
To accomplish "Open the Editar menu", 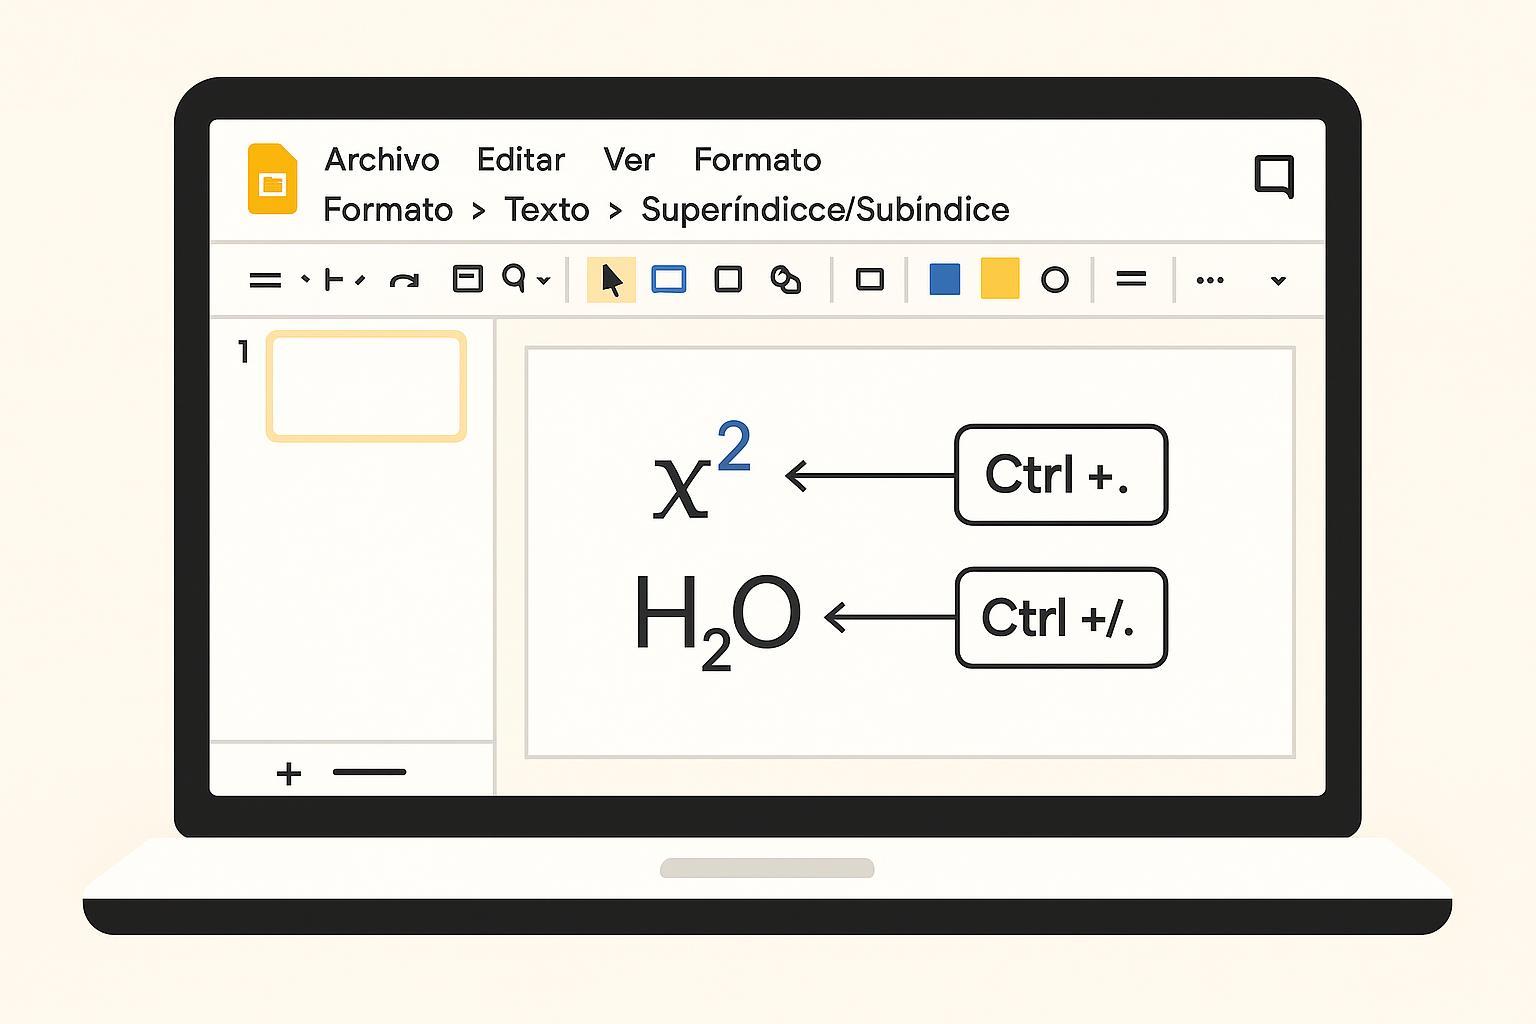I will point(520,160).
